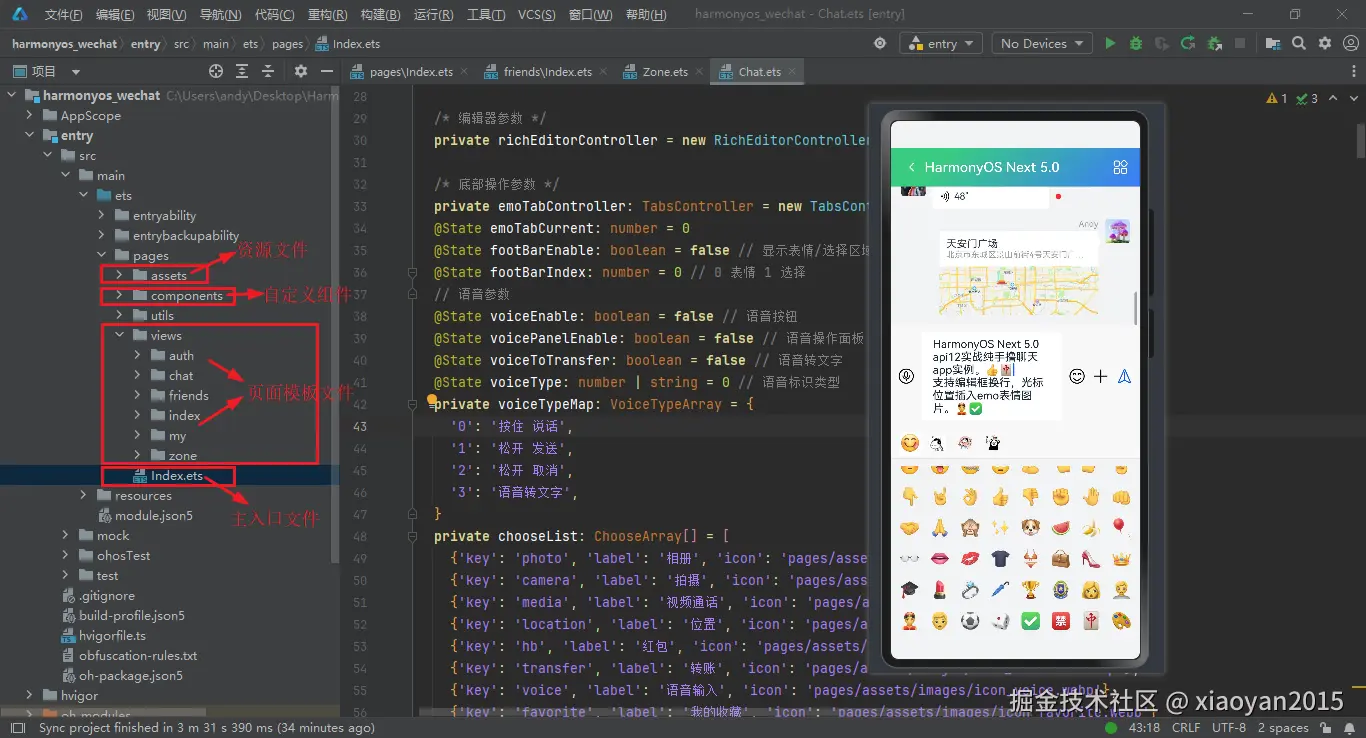
Task: Collapse the harmonyos_wechat project root
Action: 12,96
